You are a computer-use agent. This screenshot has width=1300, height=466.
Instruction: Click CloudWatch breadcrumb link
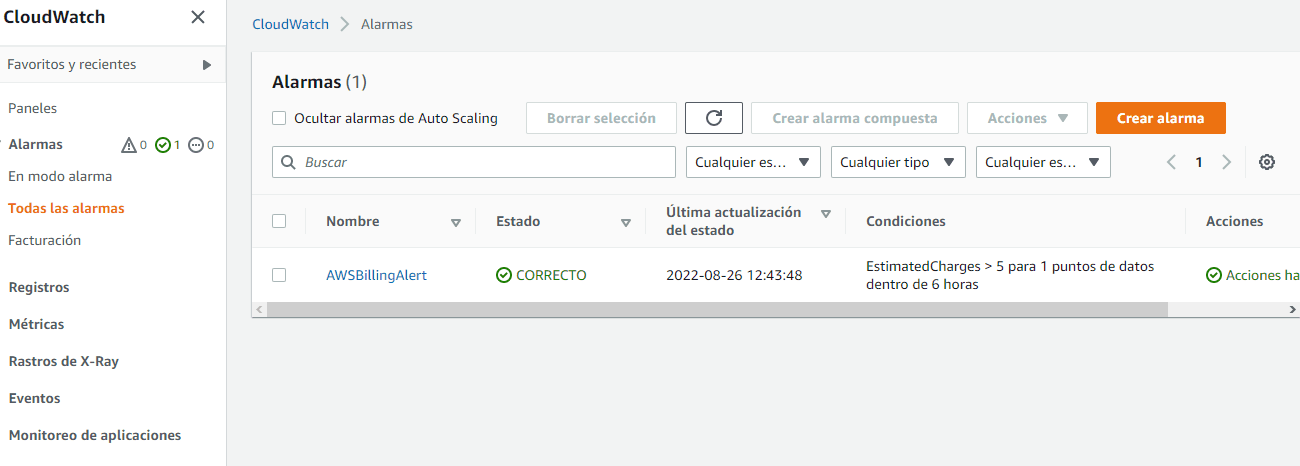point(290,24)
